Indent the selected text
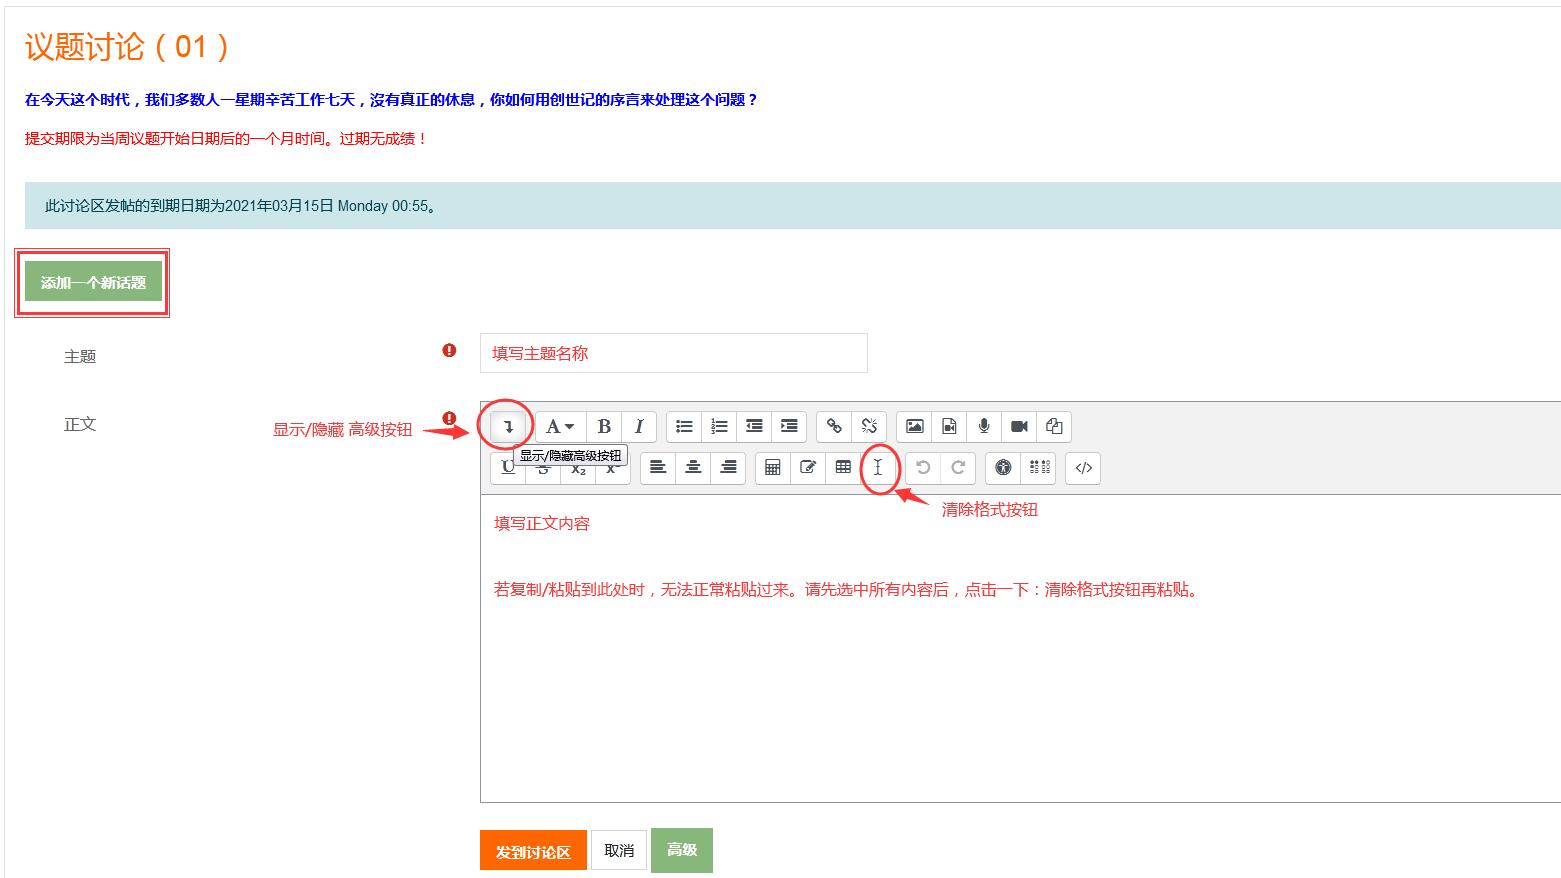The height and width of the screenshot is (878, 1561). coord(789,426)
